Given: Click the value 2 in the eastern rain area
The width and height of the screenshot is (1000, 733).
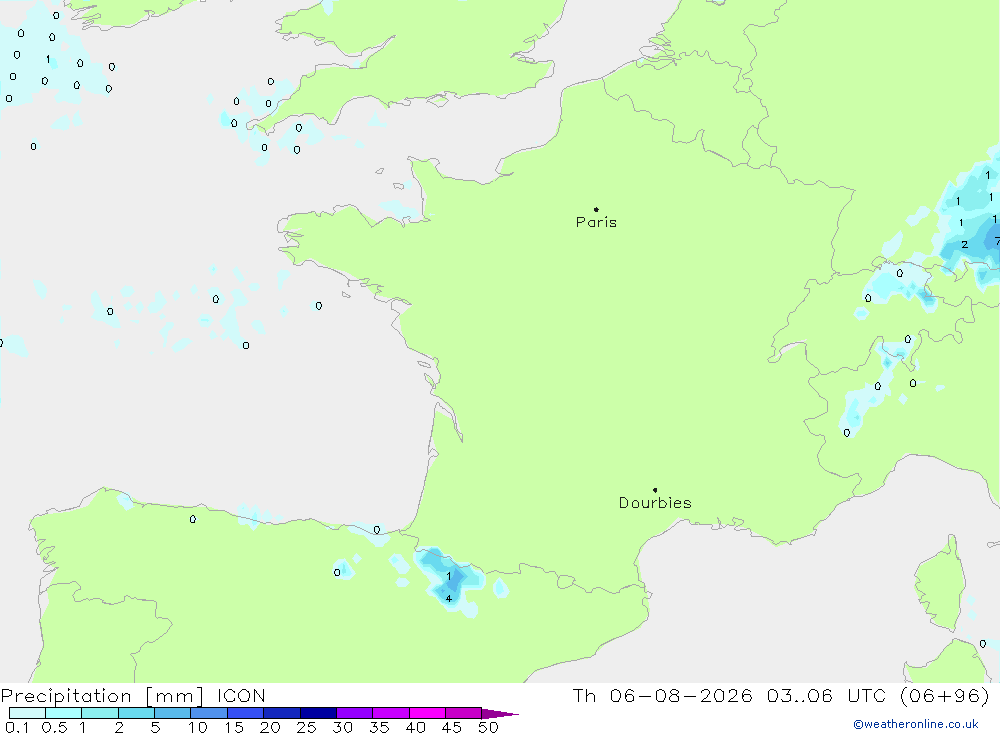Looking at the screenshot, I should click(x=964, y=244).
